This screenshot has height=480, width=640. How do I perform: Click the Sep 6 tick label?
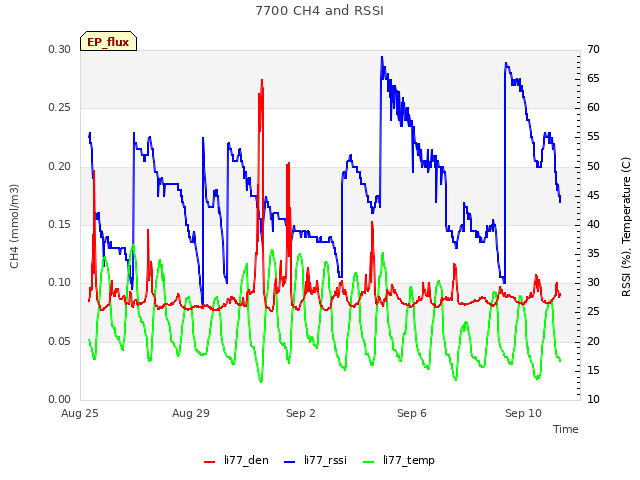(x=412, y=413)
